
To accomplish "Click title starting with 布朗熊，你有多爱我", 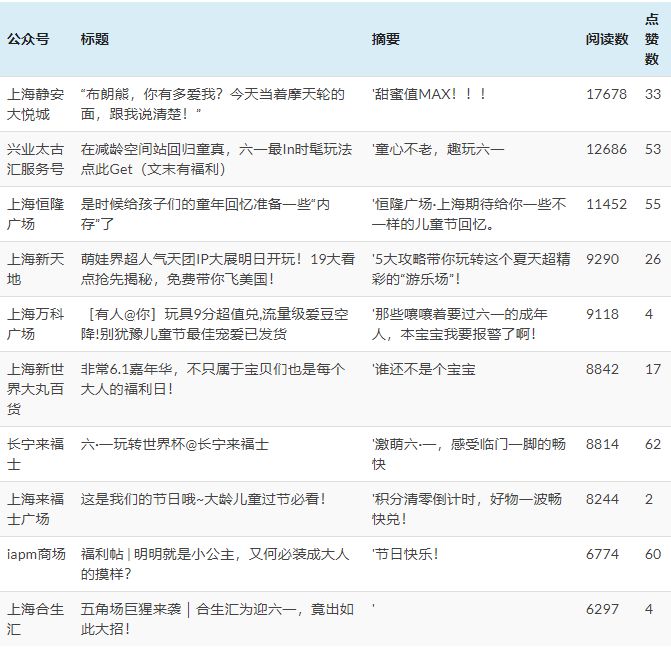I will coord(213,104).
